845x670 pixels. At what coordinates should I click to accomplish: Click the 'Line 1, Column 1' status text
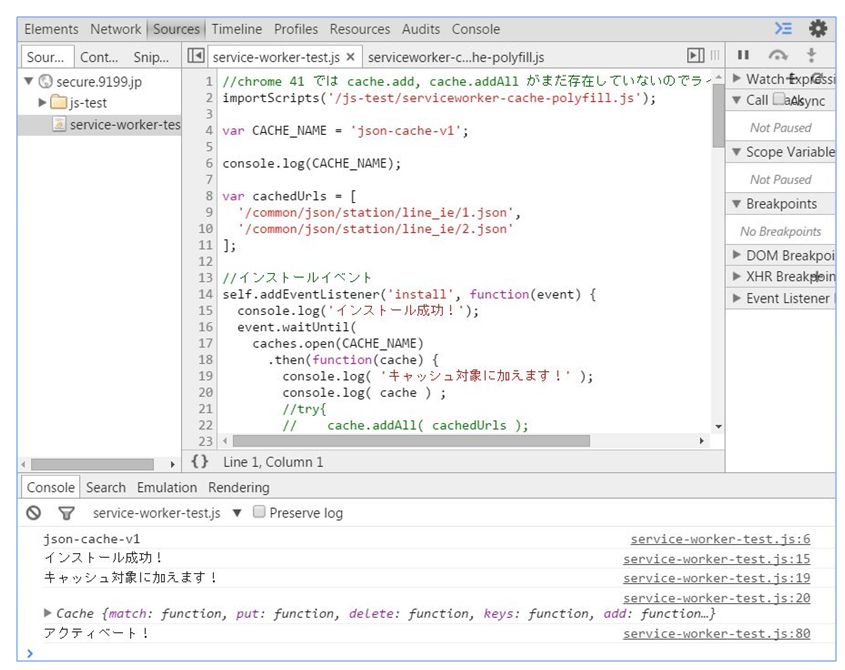[x=273, y=462]
